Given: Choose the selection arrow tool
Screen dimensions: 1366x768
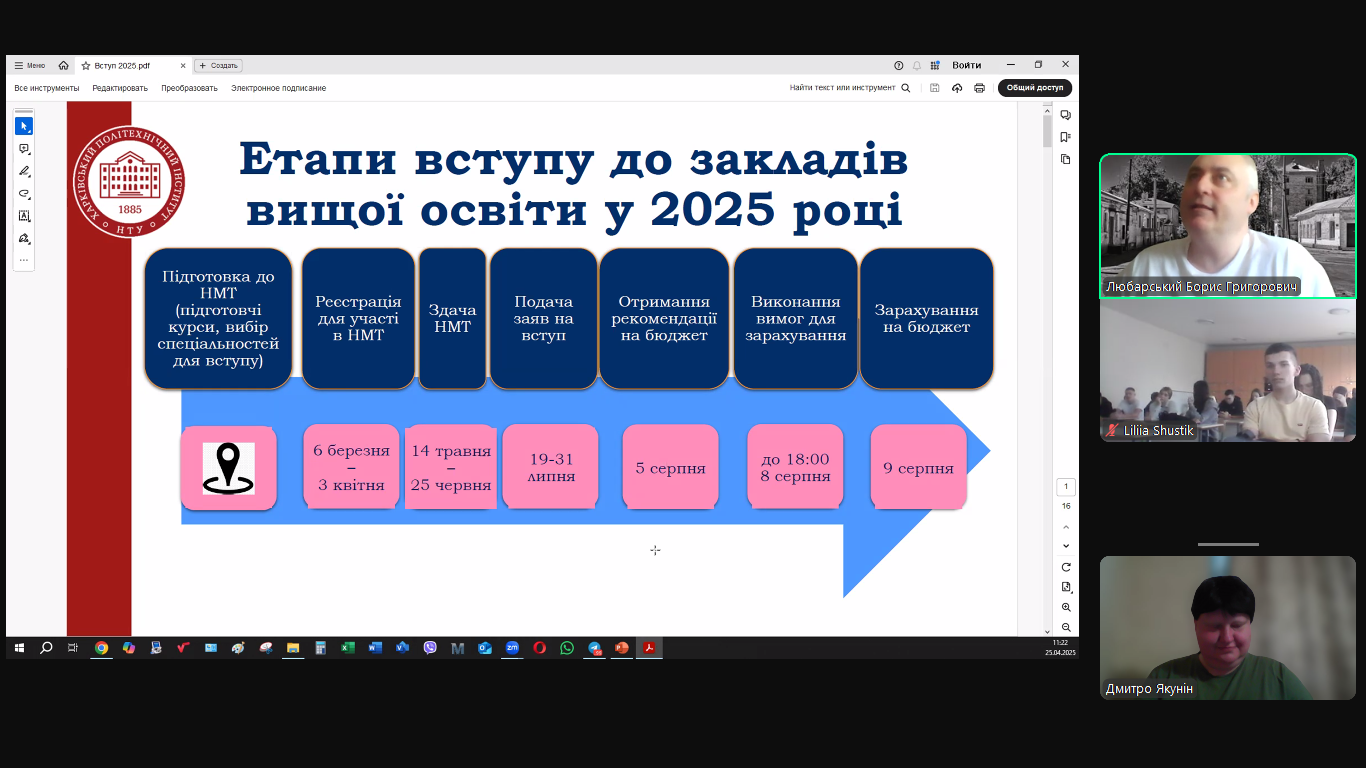Looking at the screenshot, I should click(24, 126).
